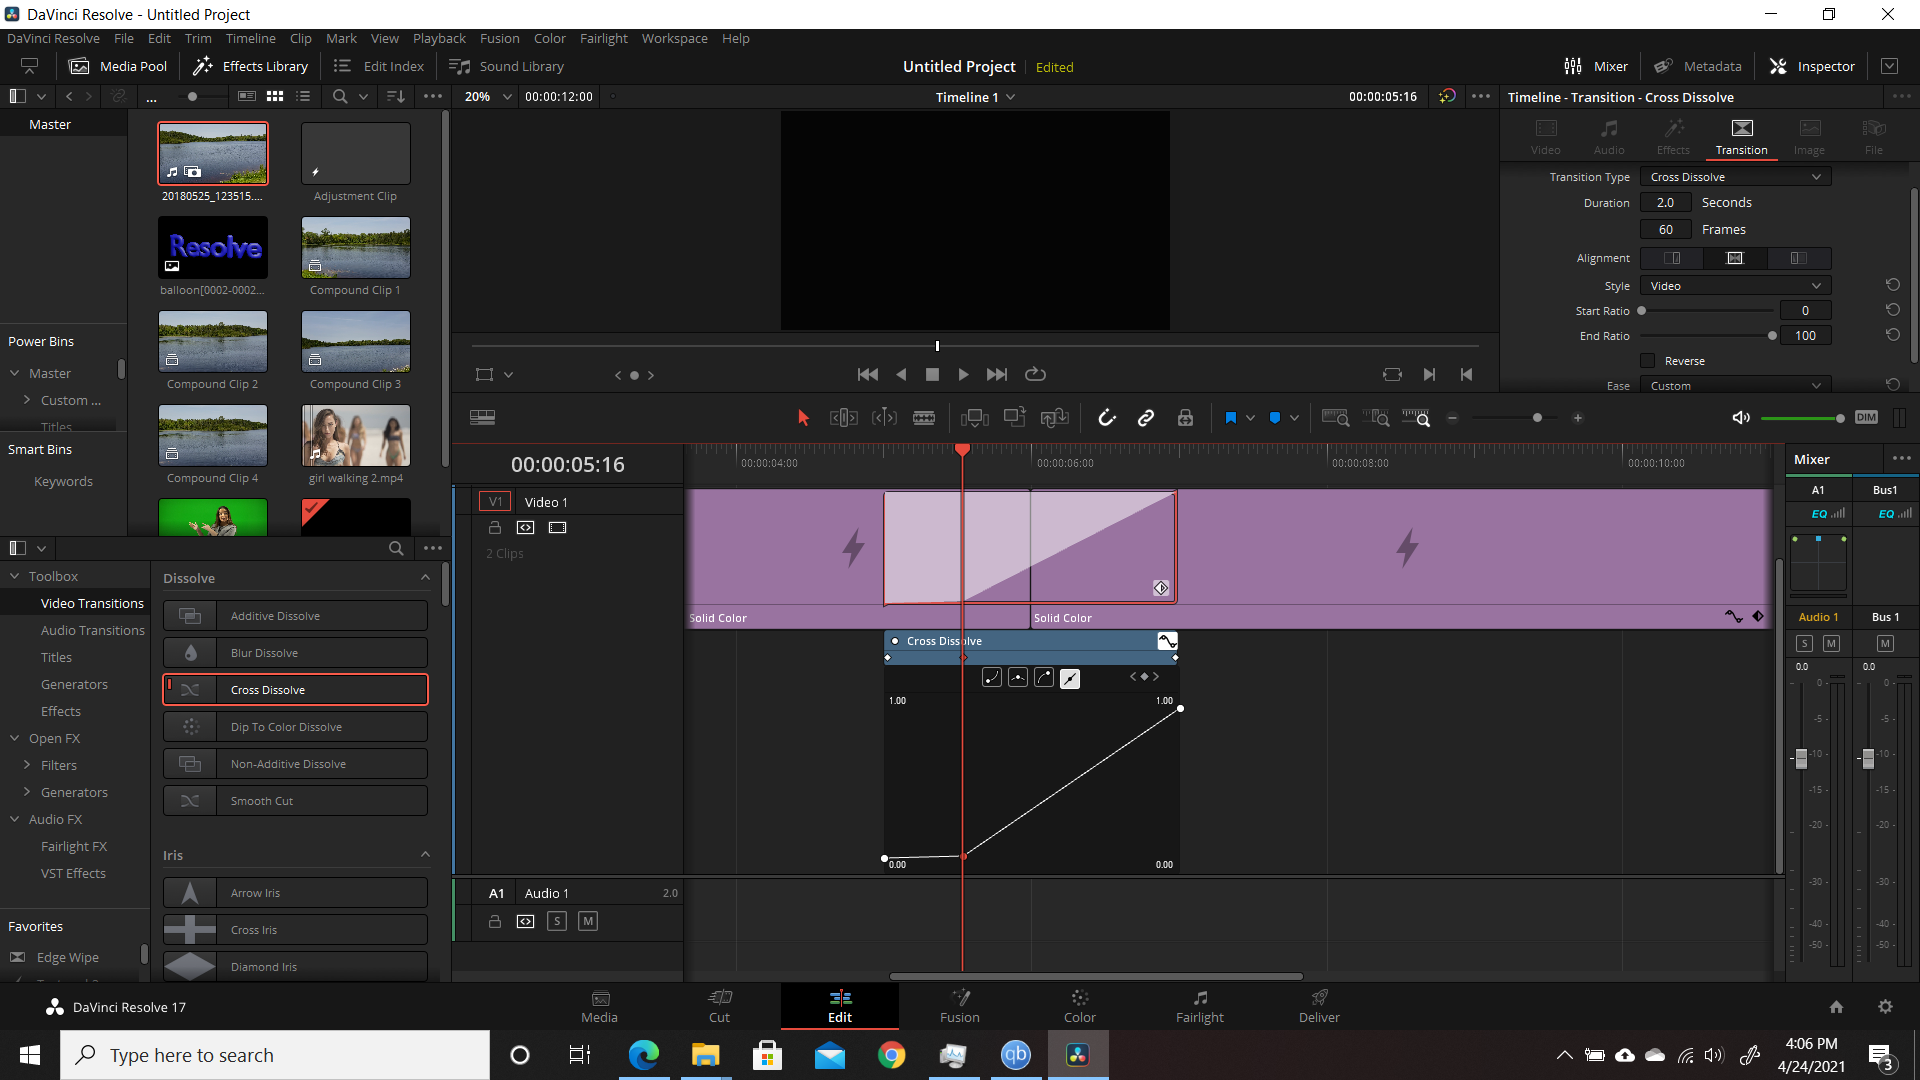Image resolution: width=1920 pixels, height=1080 pixels.
Task: Select Audio Transitions in Toolbox
Action: coord(92,630)
